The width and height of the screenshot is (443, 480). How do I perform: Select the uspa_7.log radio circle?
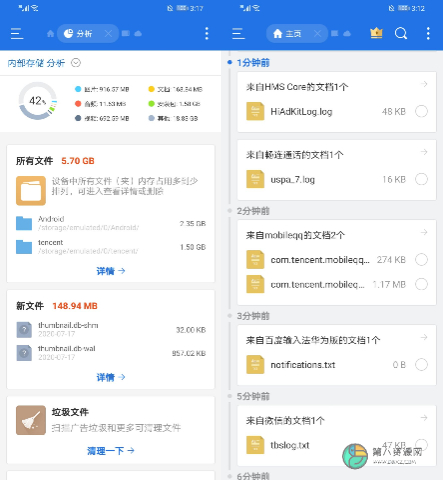[421, 179]
